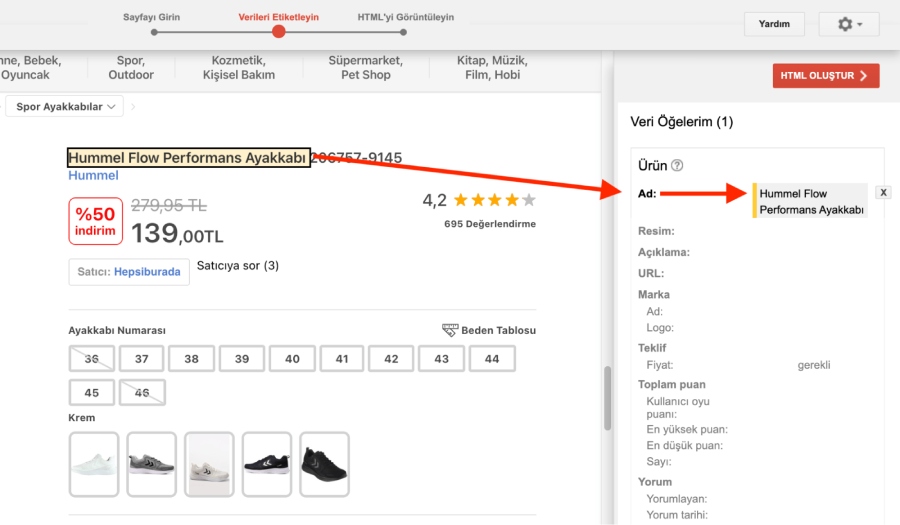Select the Verileri Etiketleyin step
Viewport: 900px width, 525px height.
(278, 17)
